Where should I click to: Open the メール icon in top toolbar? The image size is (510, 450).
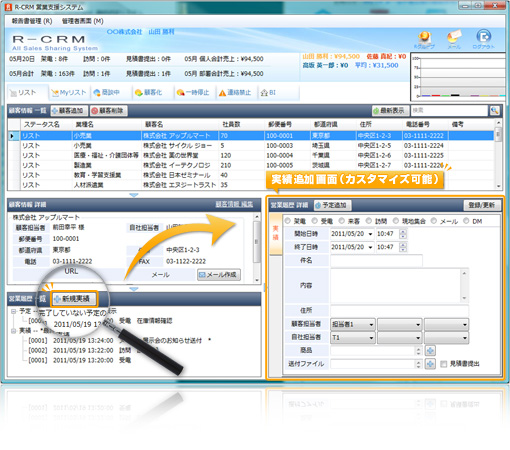[454, 37]
